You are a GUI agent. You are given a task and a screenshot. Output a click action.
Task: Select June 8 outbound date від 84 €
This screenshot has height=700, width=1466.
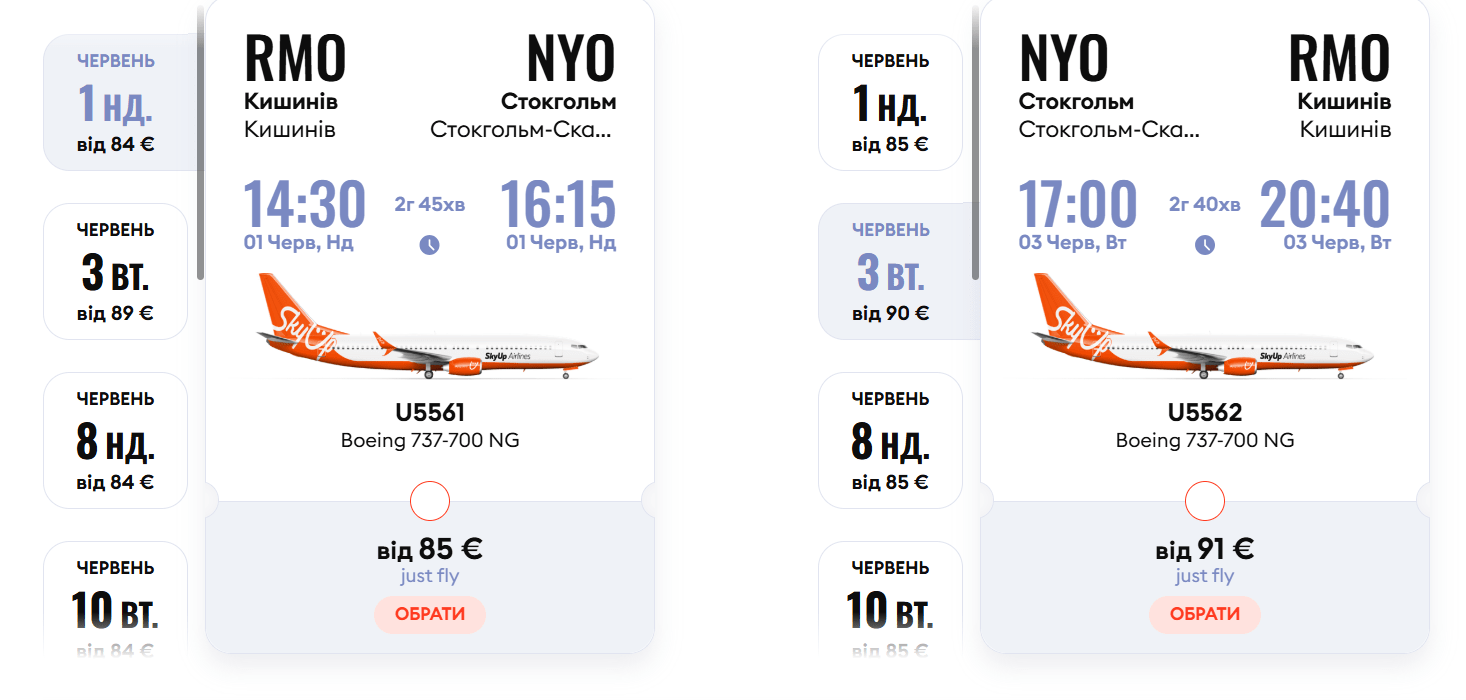[116, 440]
